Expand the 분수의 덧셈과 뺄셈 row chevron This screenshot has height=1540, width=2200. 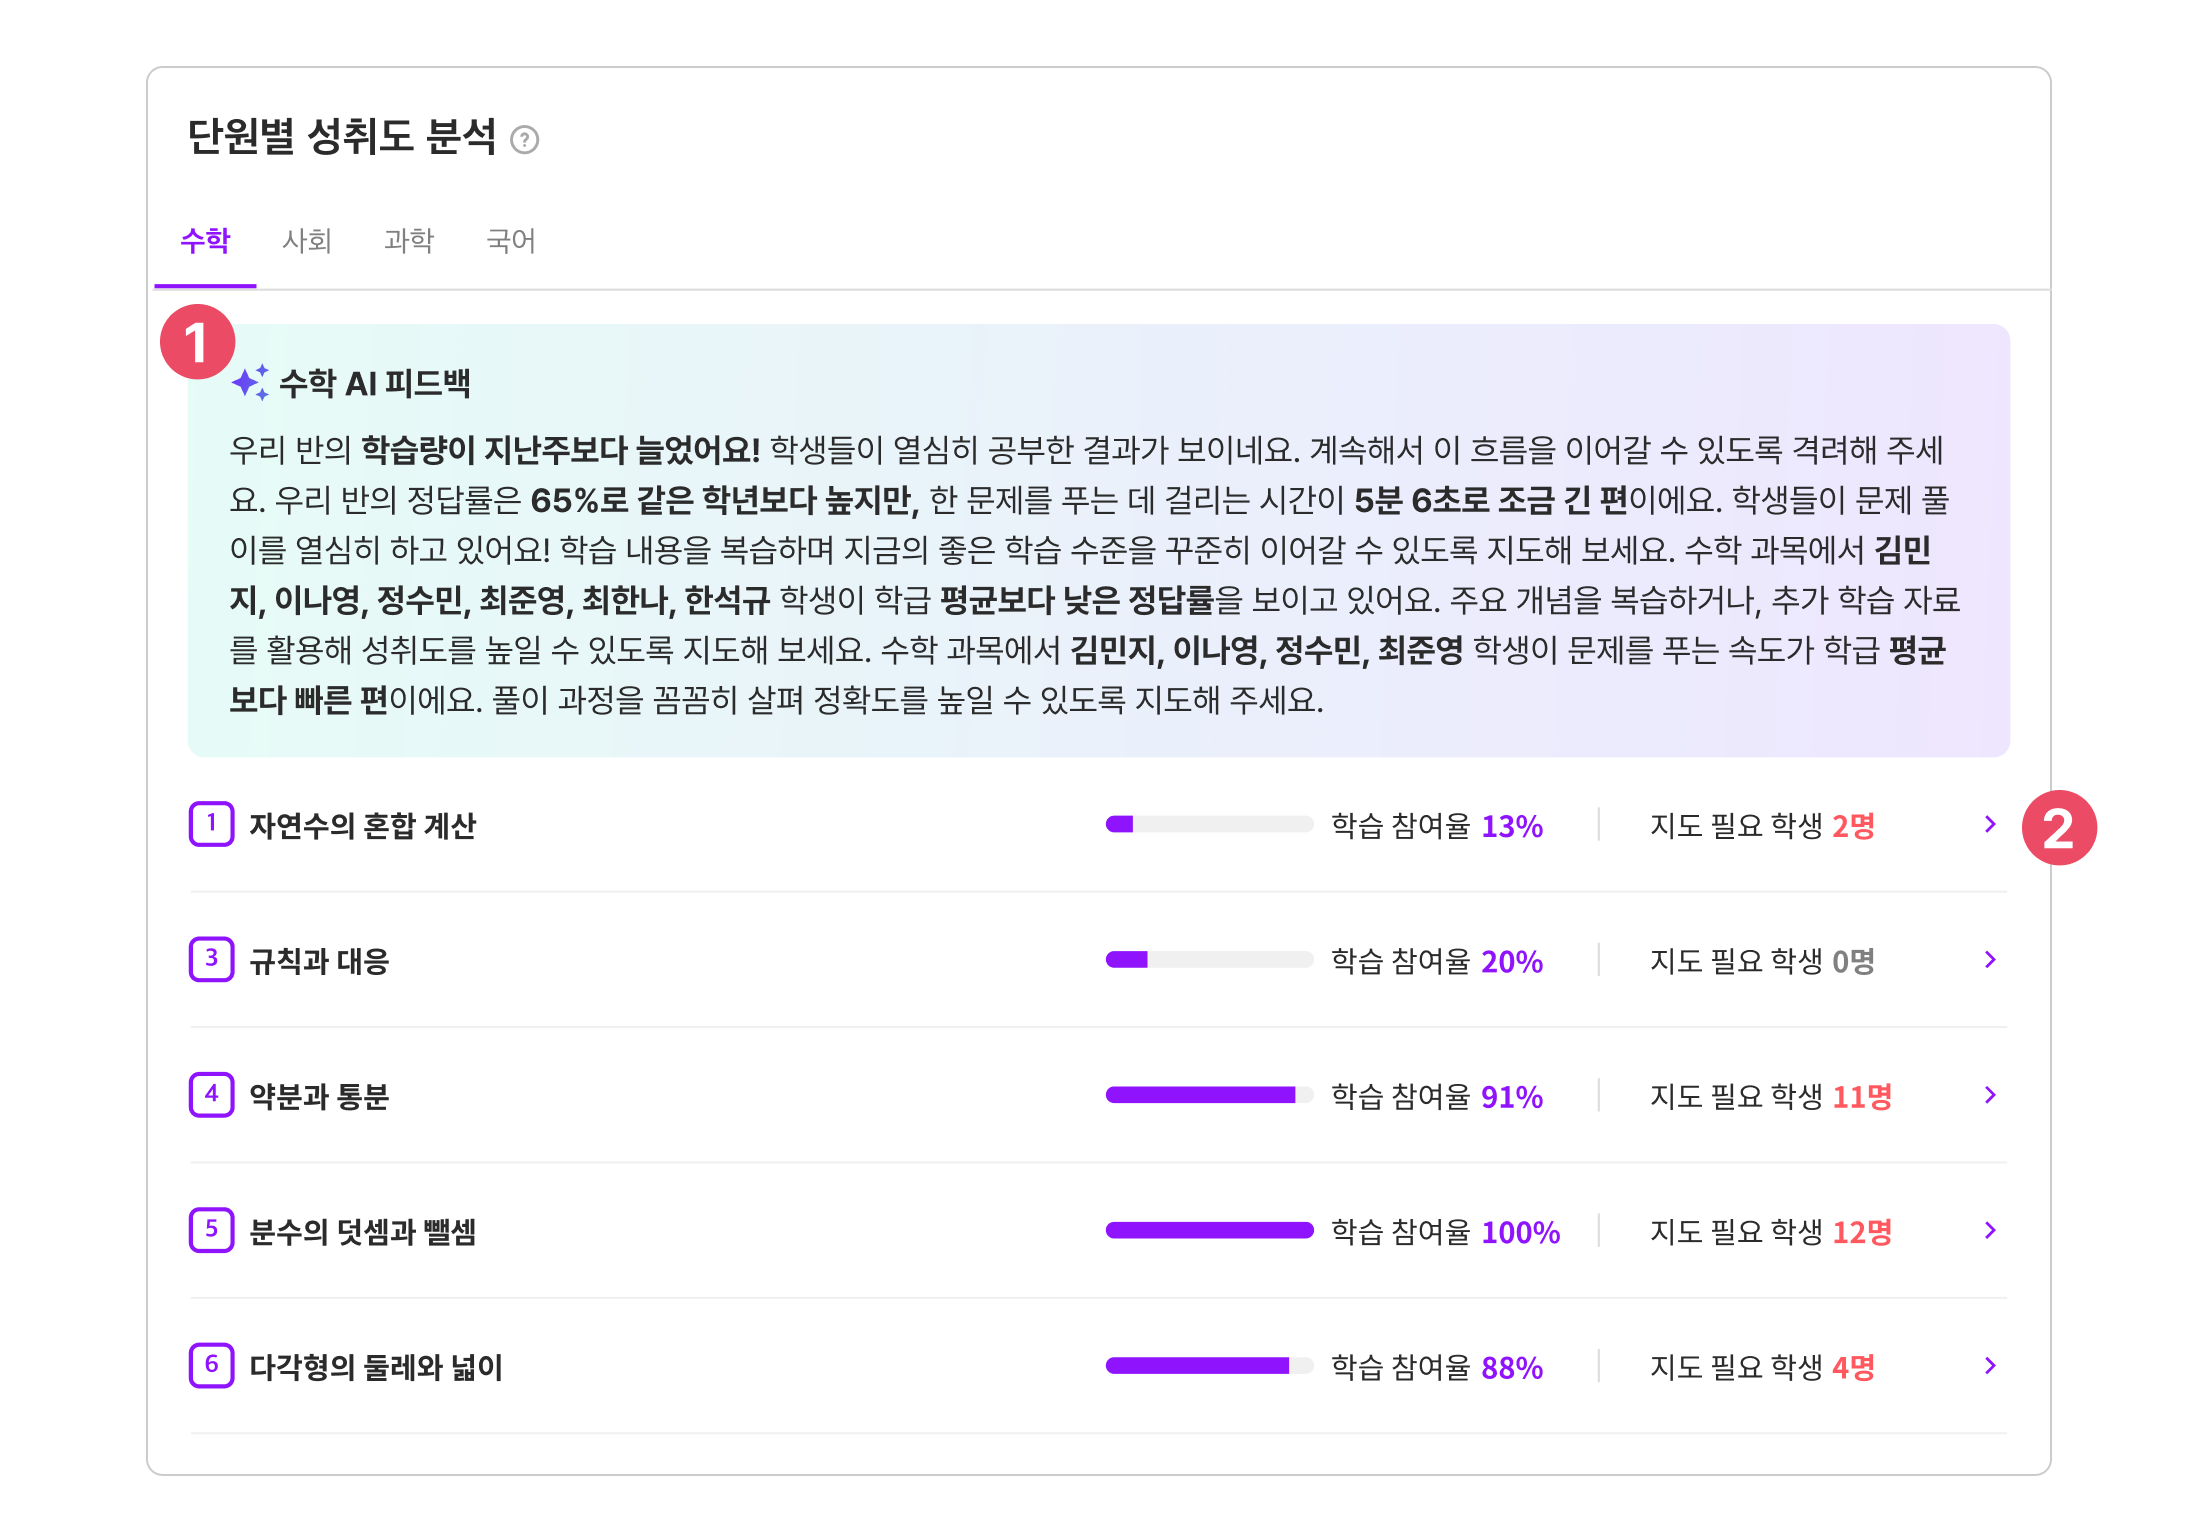click(1990, 1231)
